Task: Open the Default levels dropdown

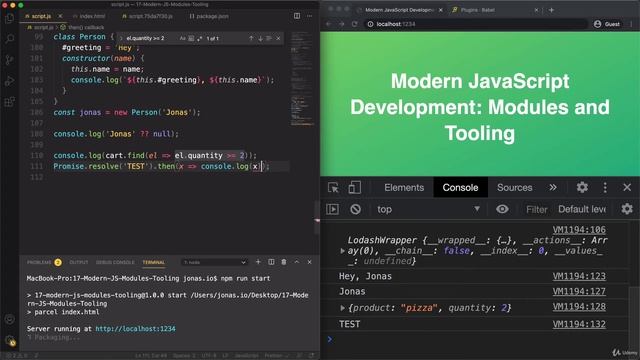Action: [582, 209]
